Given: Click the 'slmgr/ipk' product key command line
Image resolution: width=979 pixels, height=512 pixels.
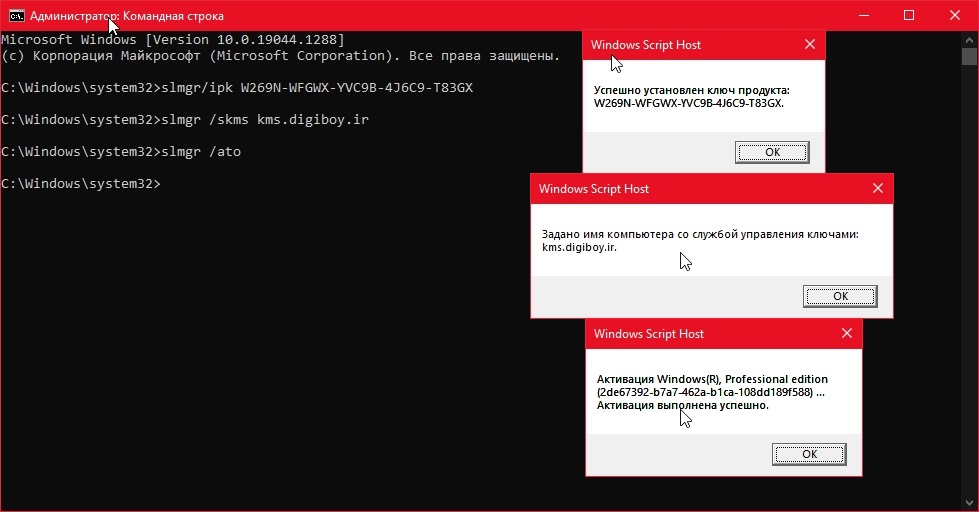Looking at the screenshot, I should [237, 88].
